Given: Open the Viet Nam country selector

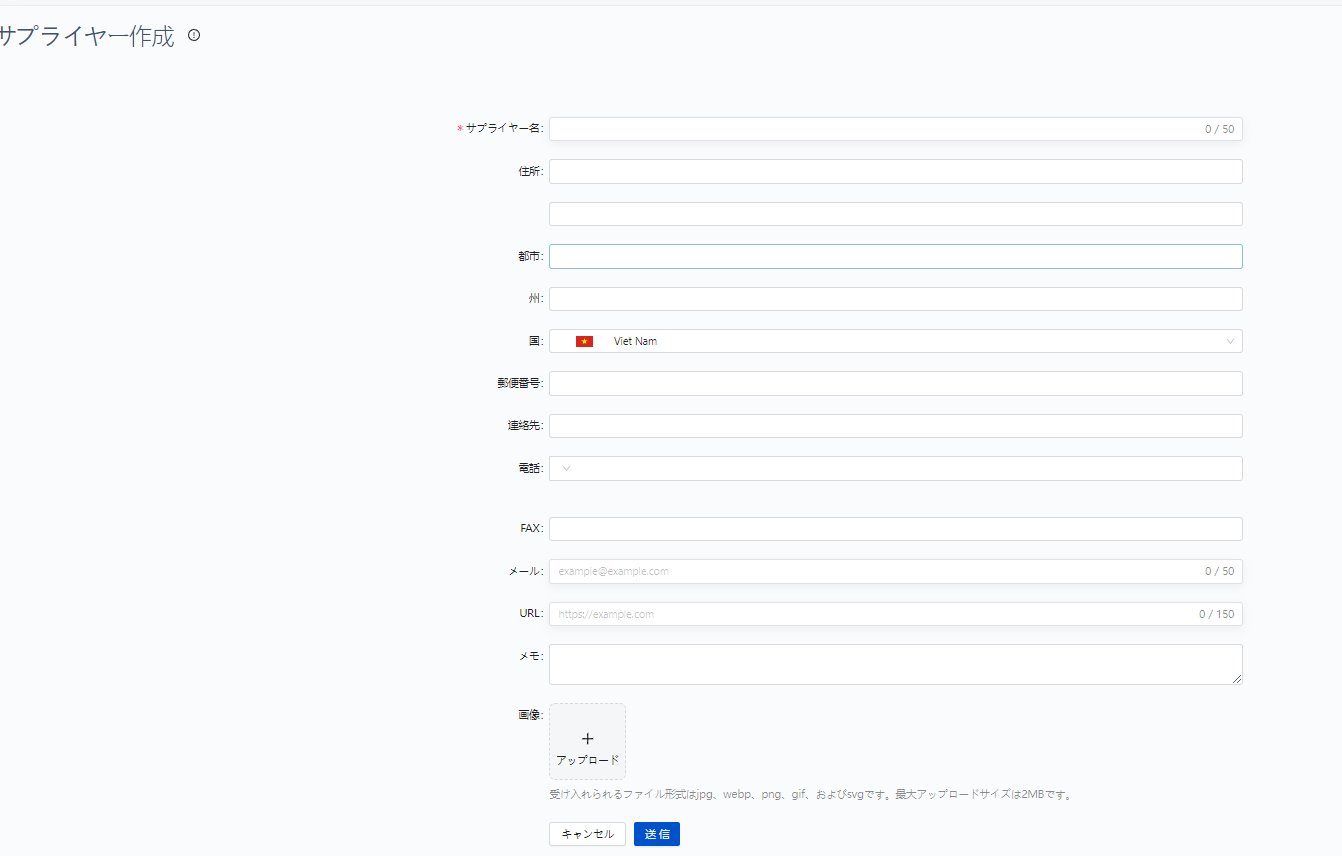Looking at the screenshot, I should (x=895, y=342).
